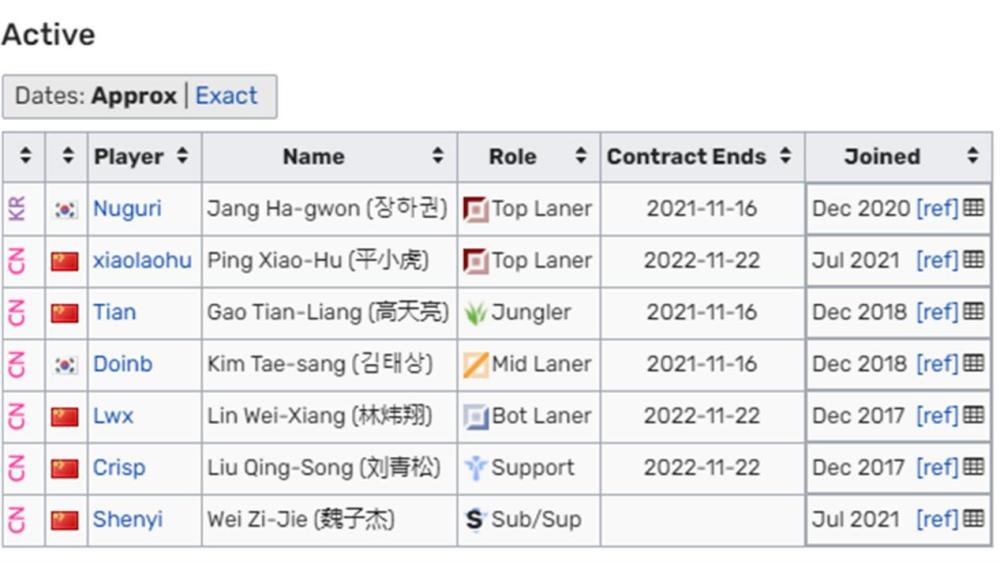
Task: Sort table by Name column
Action: pos(438,156)
